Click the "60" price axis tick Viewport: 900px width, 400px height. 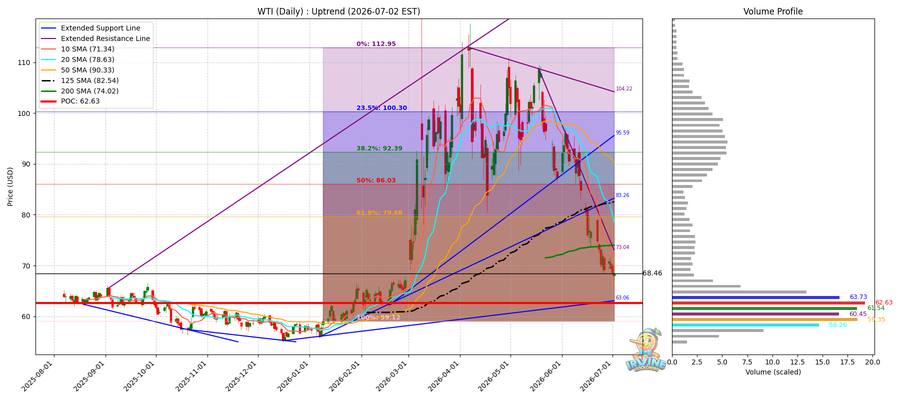click(x=28, y=317)
